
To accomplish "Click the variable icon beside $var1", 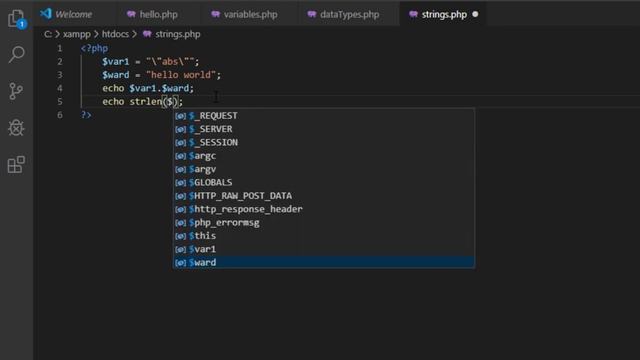I will click(180, 249).
